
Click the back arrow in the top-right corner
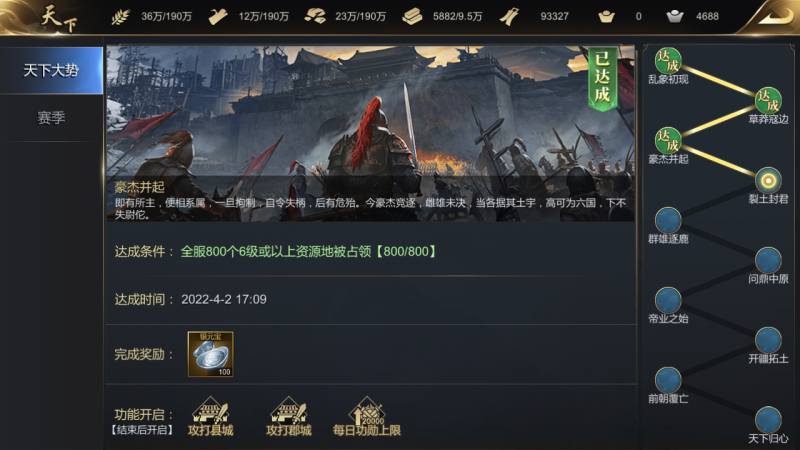(773, 16)
